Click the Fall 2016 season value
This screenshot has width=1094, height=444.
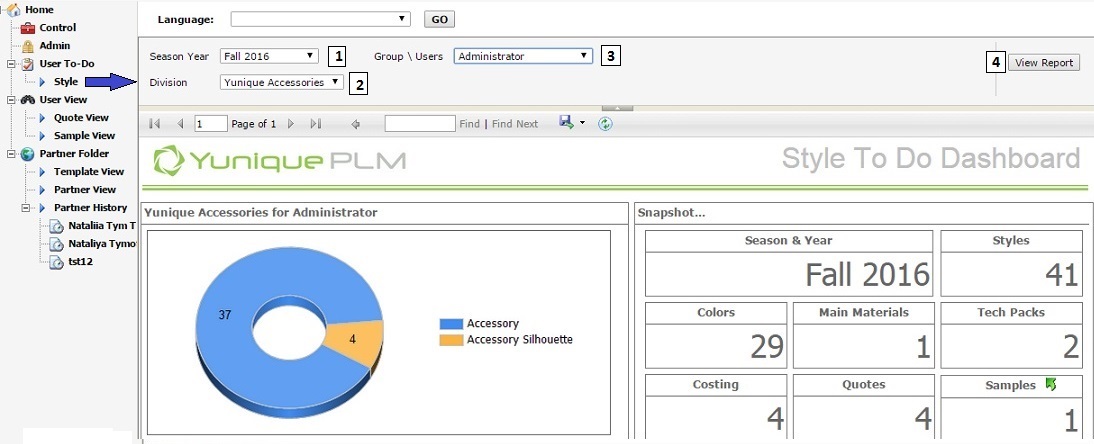pyautogui.click(x=868, y=275)
